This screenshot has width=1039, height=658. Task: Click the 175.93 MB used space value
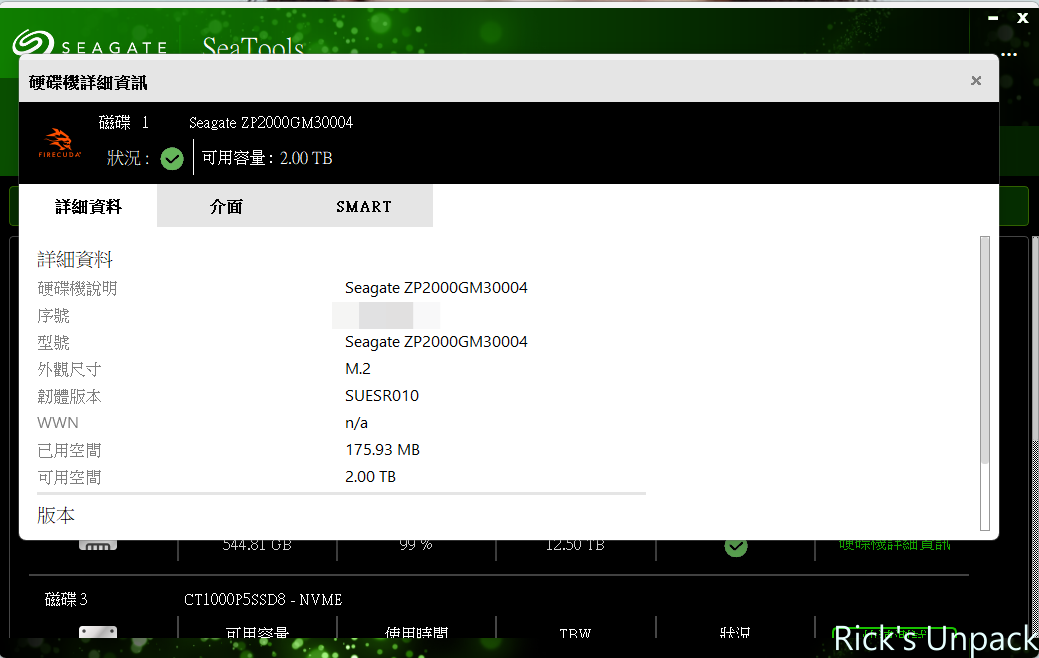(382, 450)
